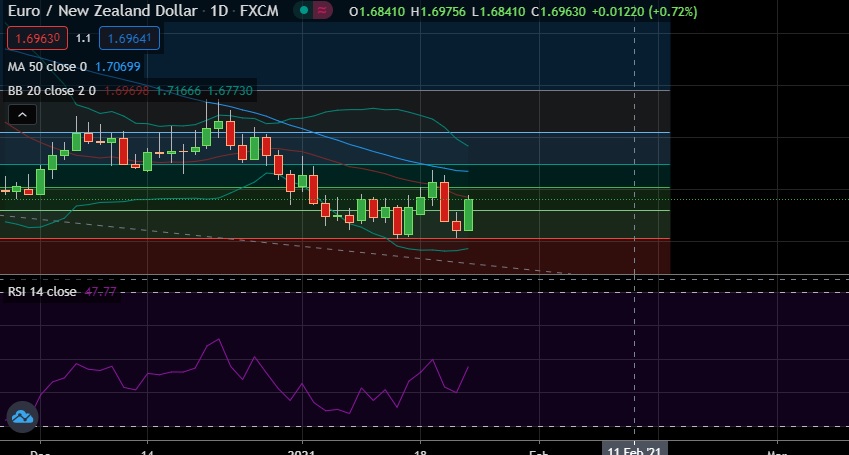Select the BB 20 close 2 0 indicator legend
The height and width of the screenshot is (455, 849).
pos(52,90)
